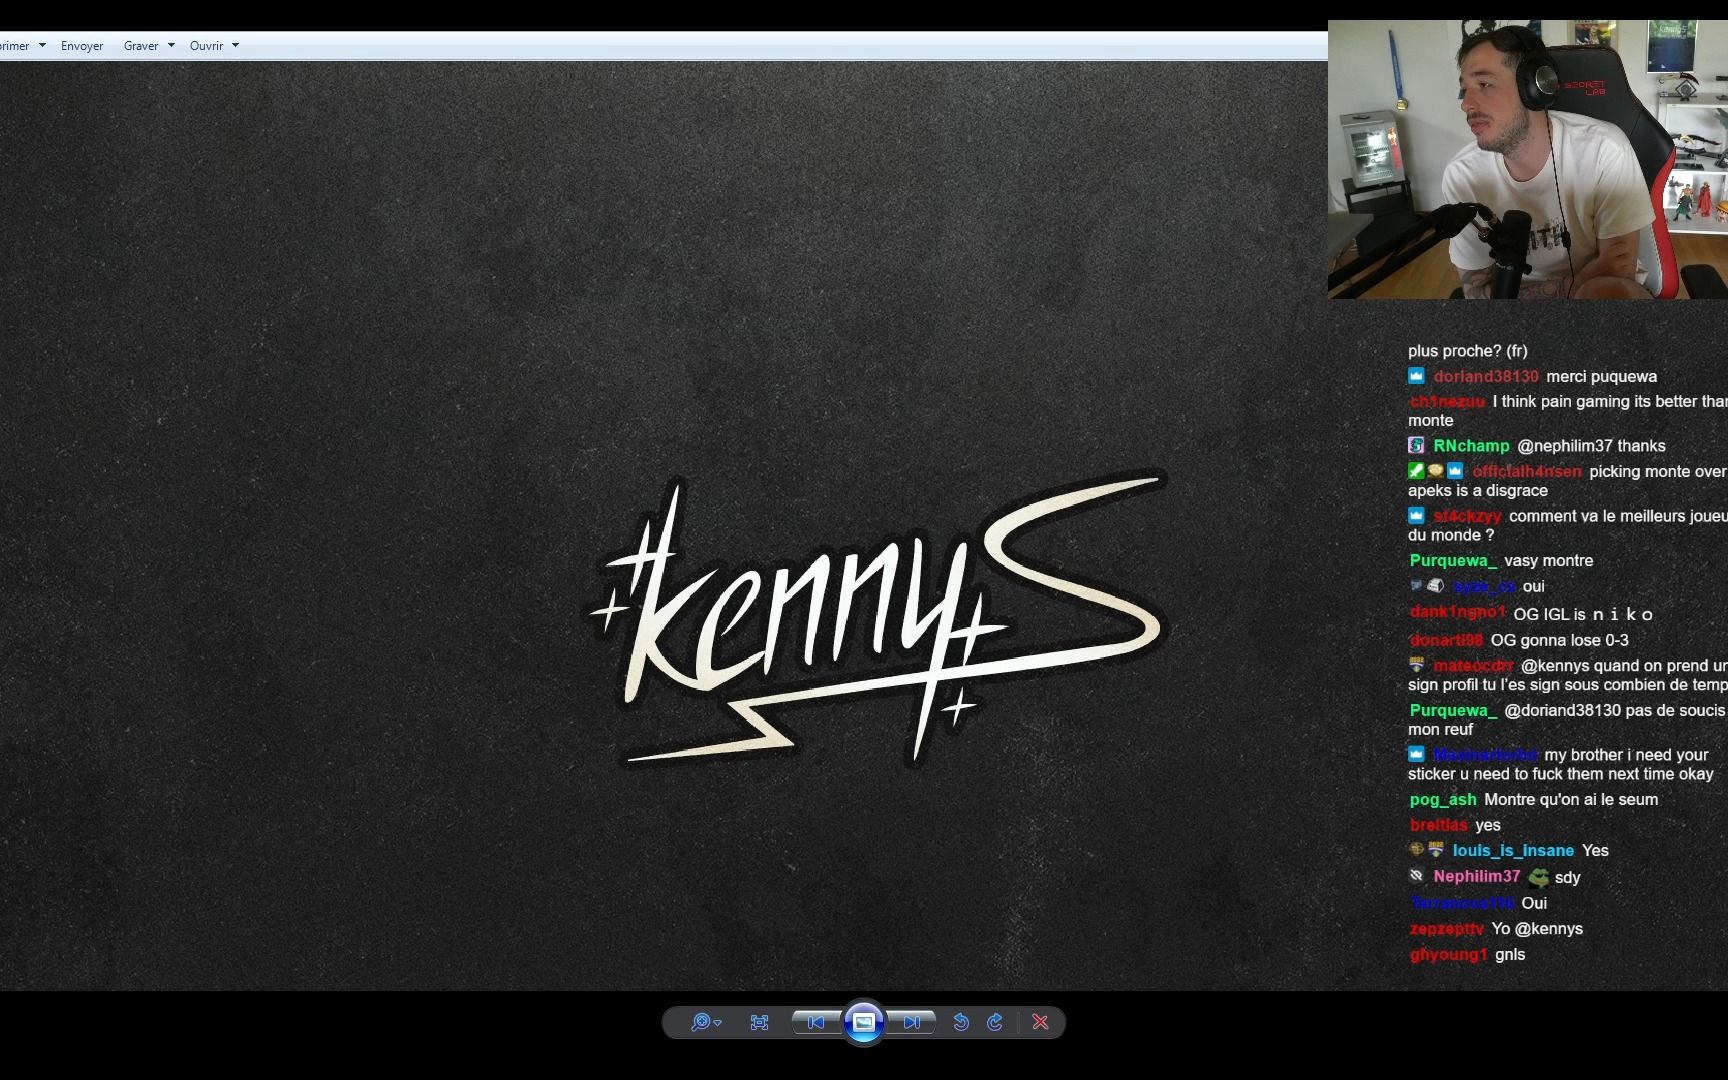
Task: Rotate the image counterclockwise
Action: coord(961,1022)
